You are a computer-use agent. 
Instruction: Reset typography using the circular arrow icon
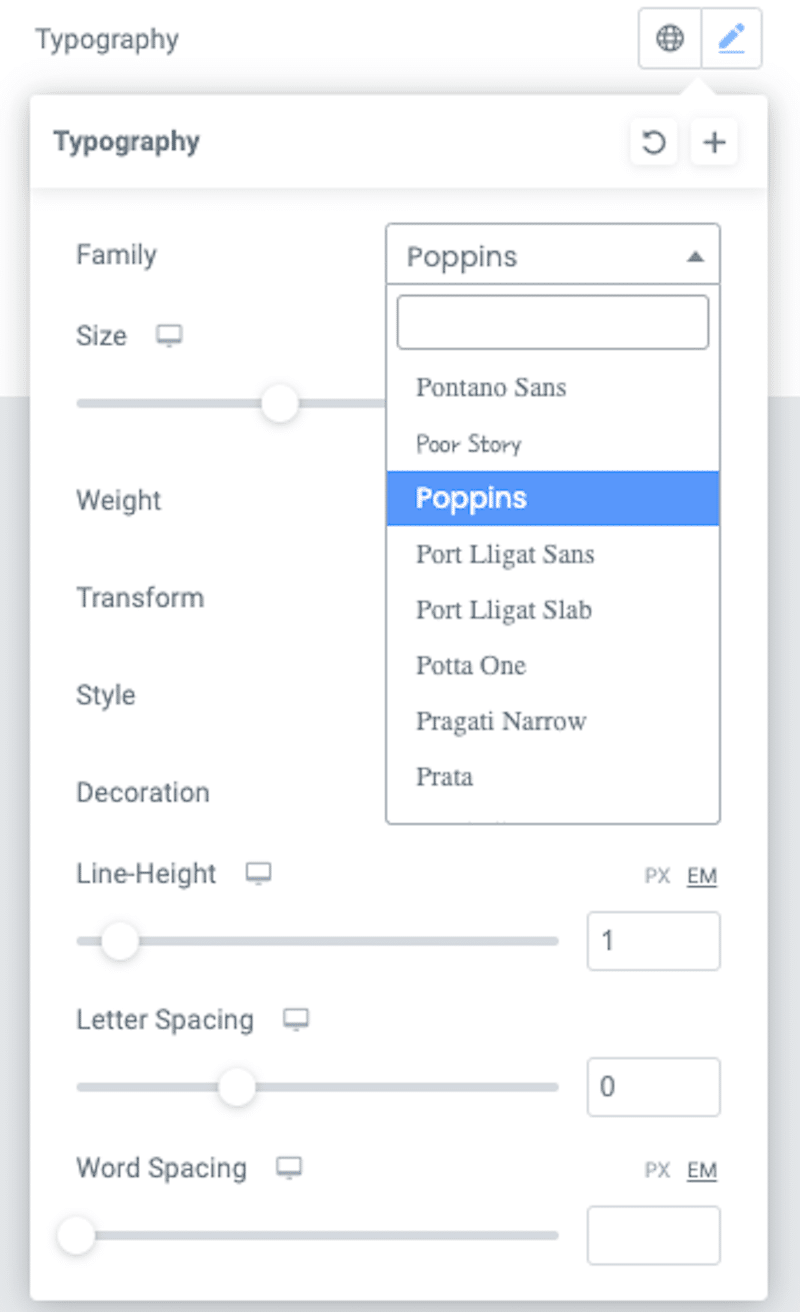pyautogui.click(x=653, y=142)
